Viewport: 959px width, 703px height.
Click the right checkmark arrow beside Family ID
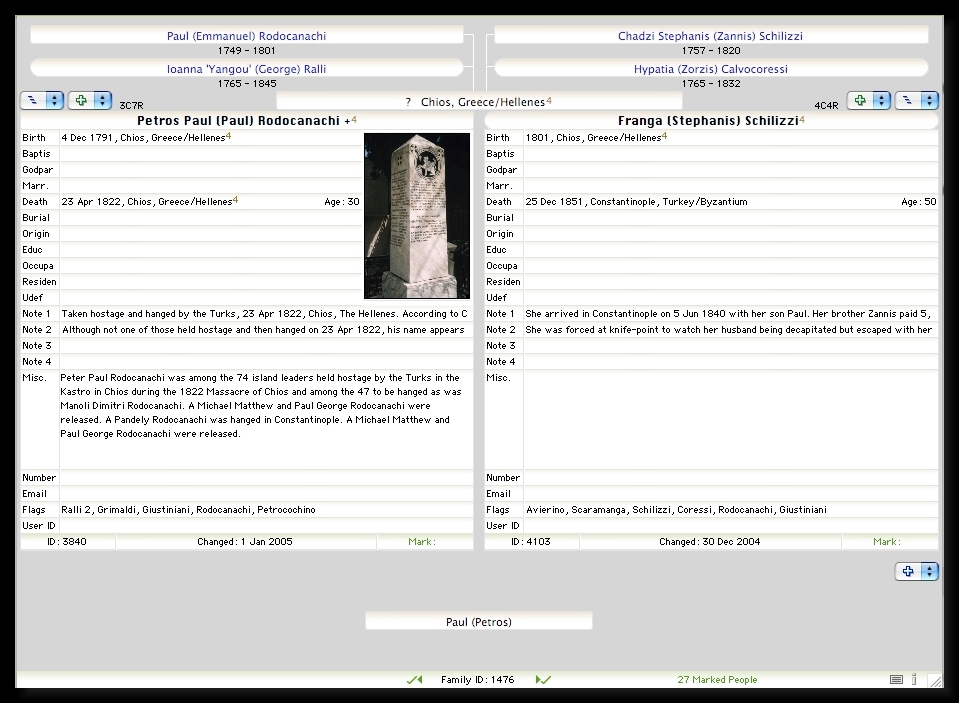pyautogui.click(x=543, y=680)
